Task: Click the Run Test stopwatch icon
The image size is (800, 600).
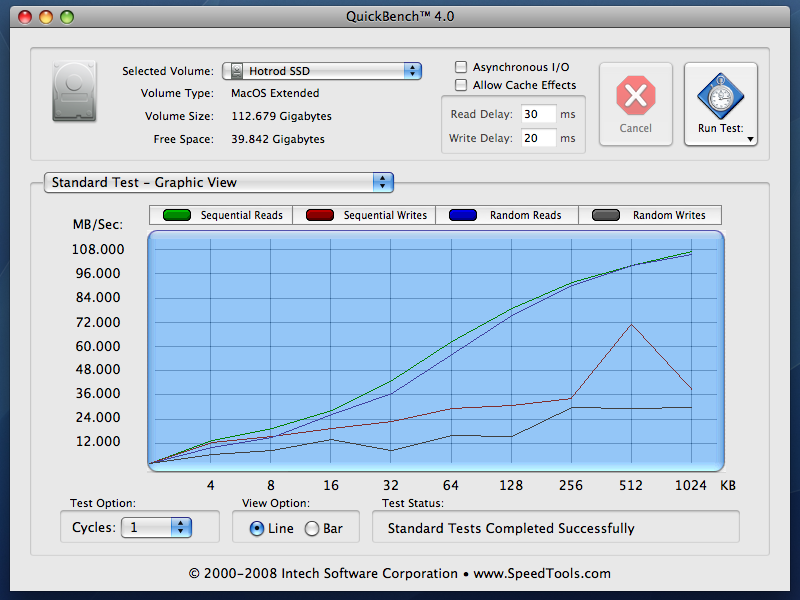Action: (x=720, y=96)
